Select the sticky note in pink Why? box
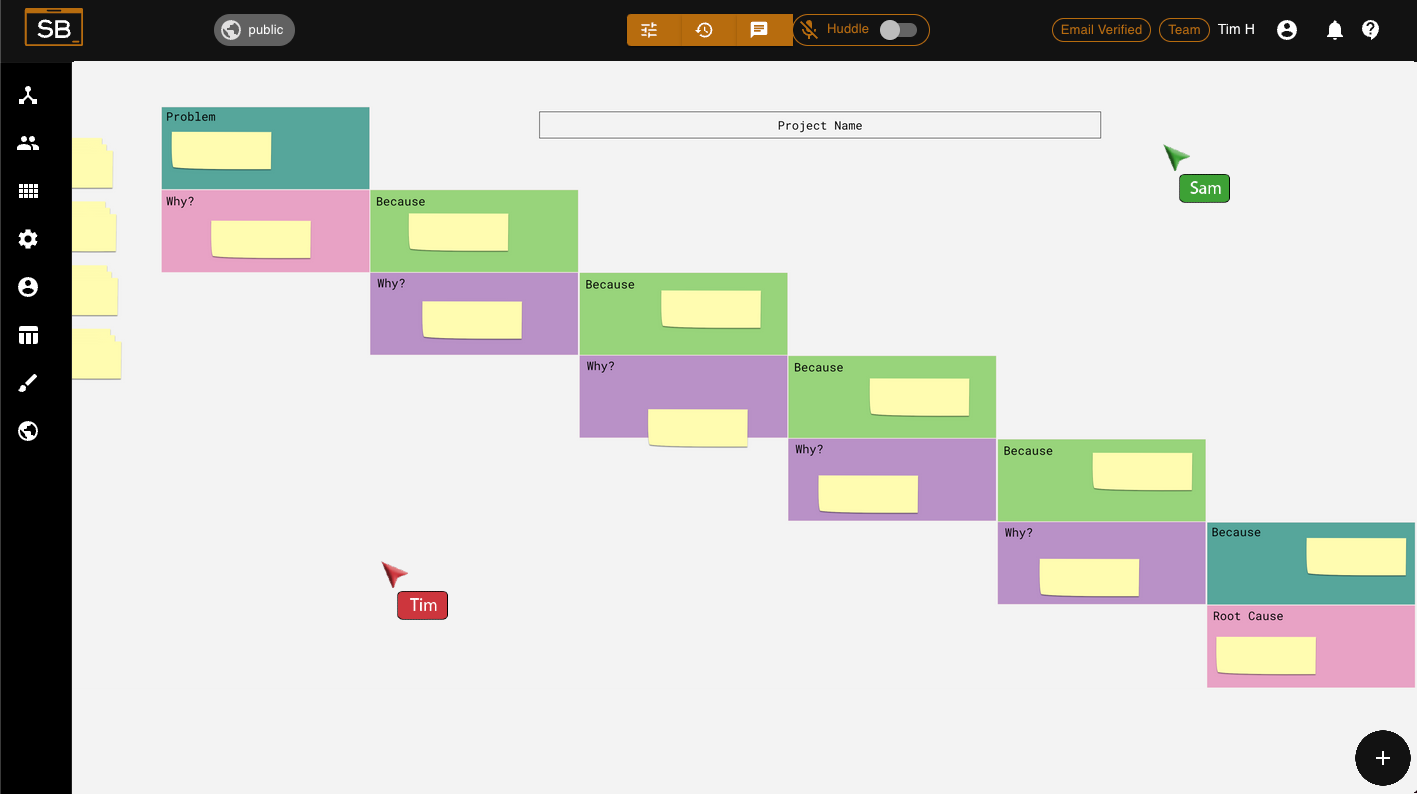Screen dimensions: 1417x794 [261, 240]
